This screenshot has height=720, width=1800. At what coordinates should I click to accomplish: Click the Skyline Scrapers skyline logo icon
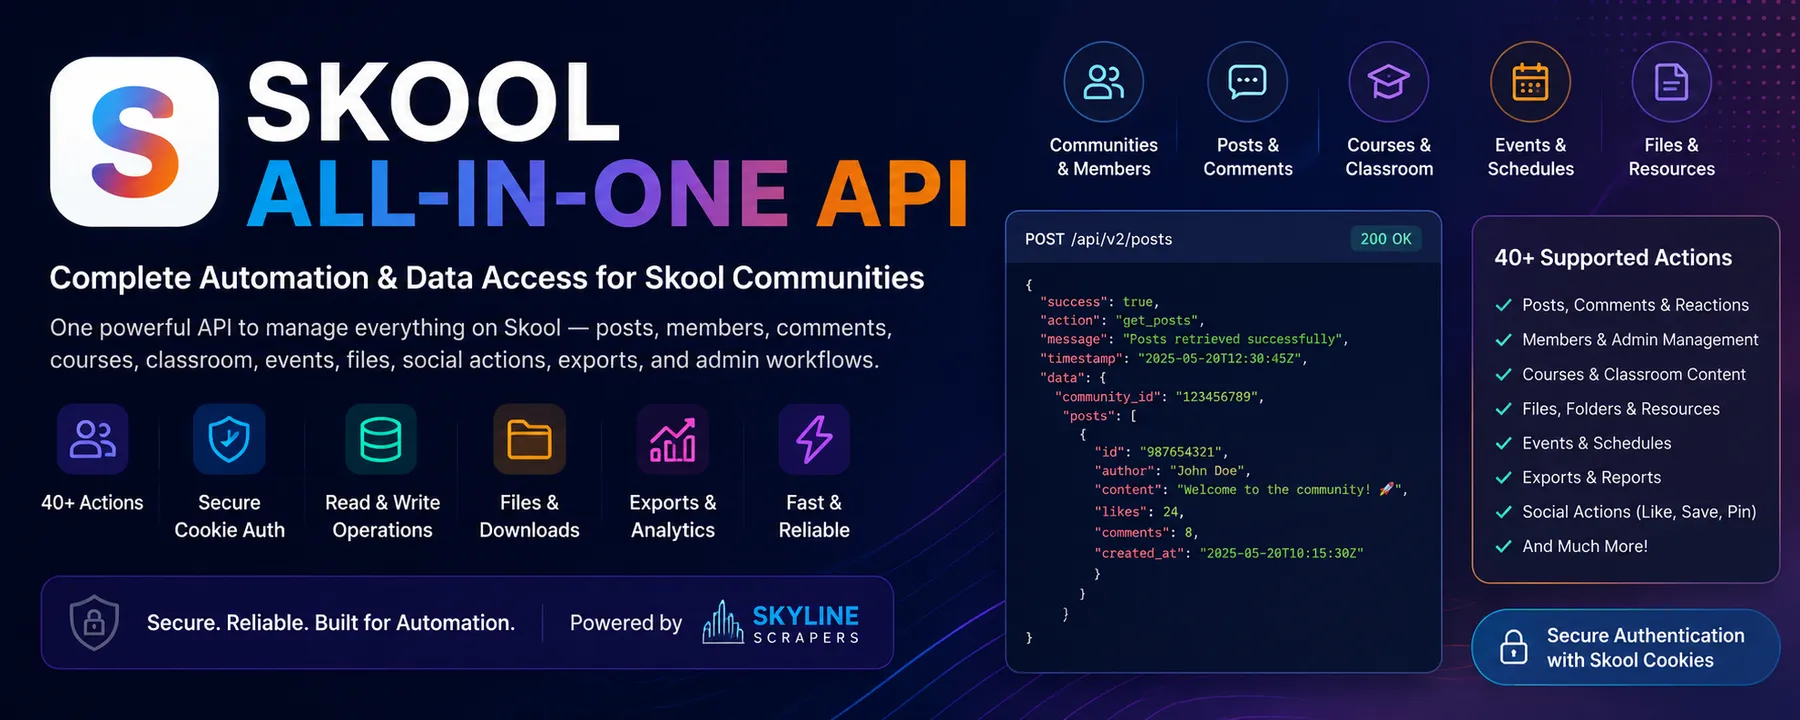(722, 622)
